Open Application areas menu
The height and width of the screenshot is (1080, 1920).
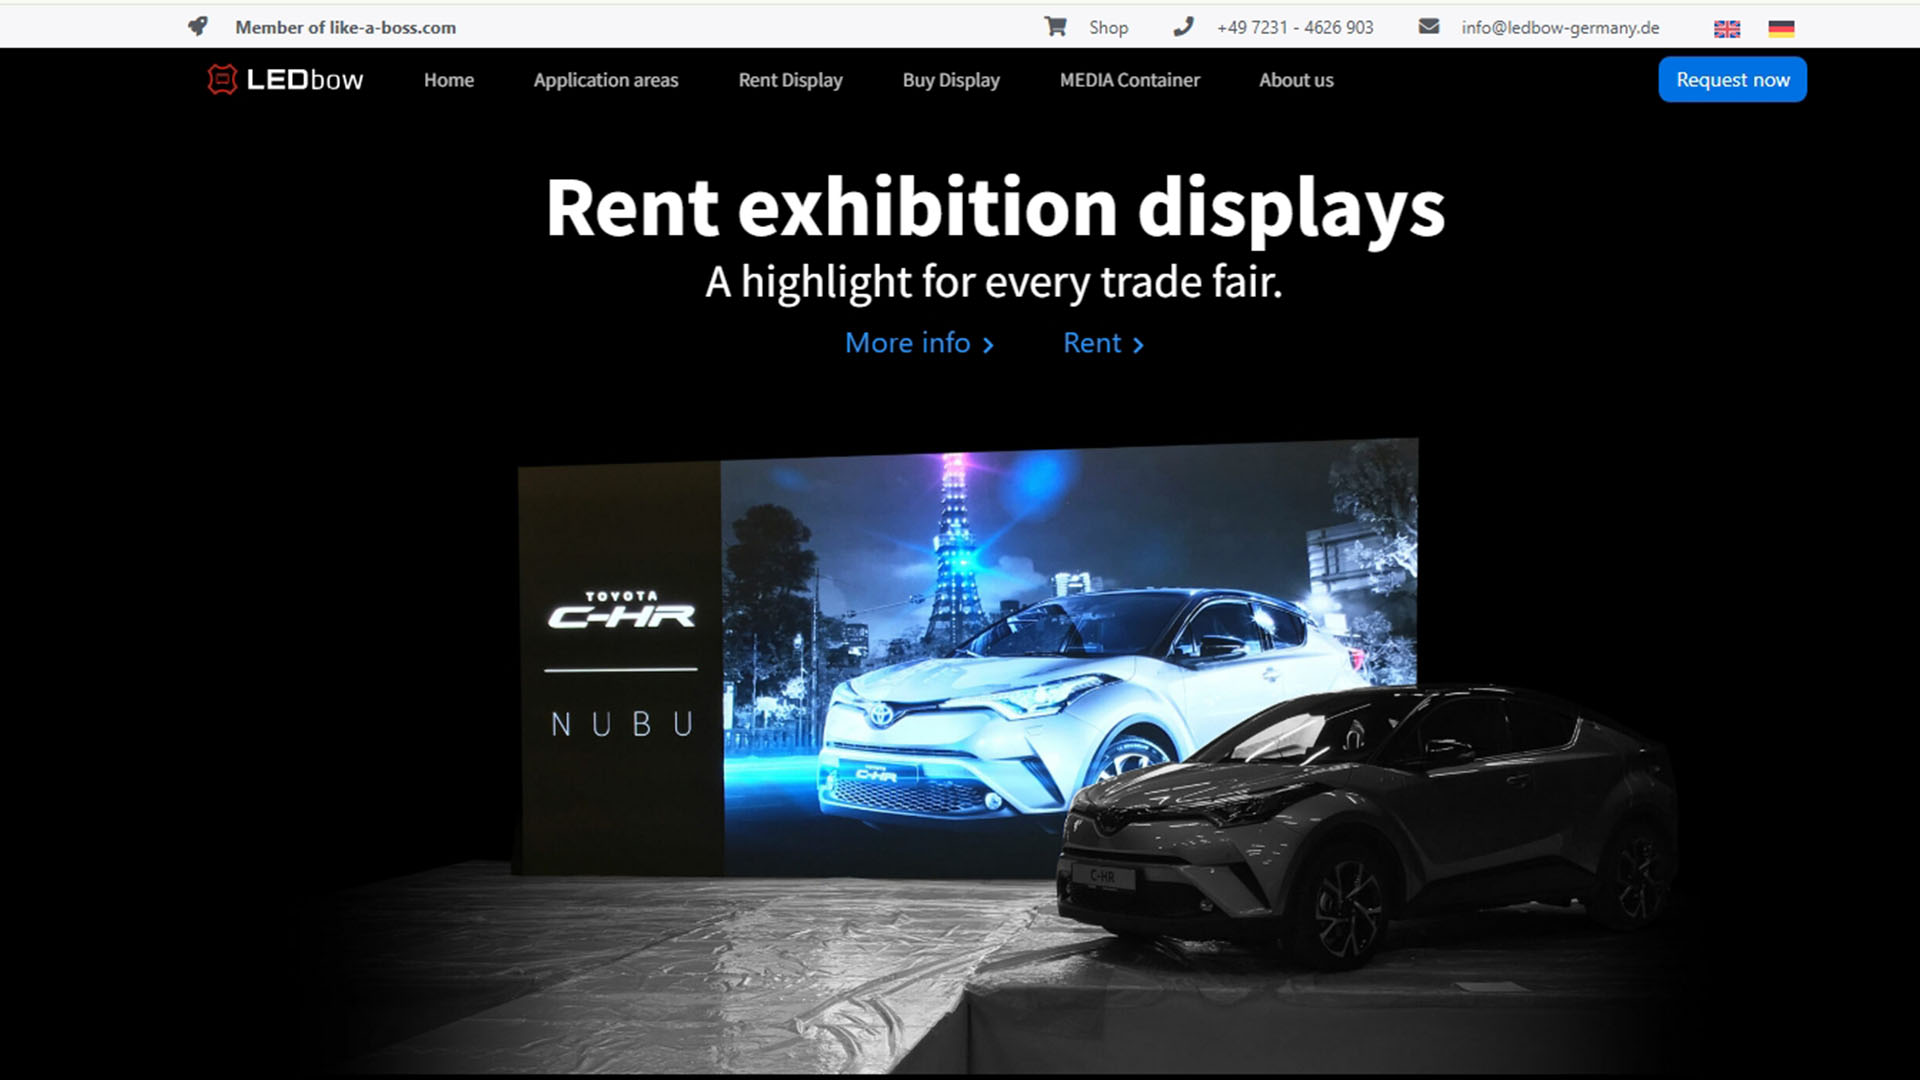[x=606, y=80]
